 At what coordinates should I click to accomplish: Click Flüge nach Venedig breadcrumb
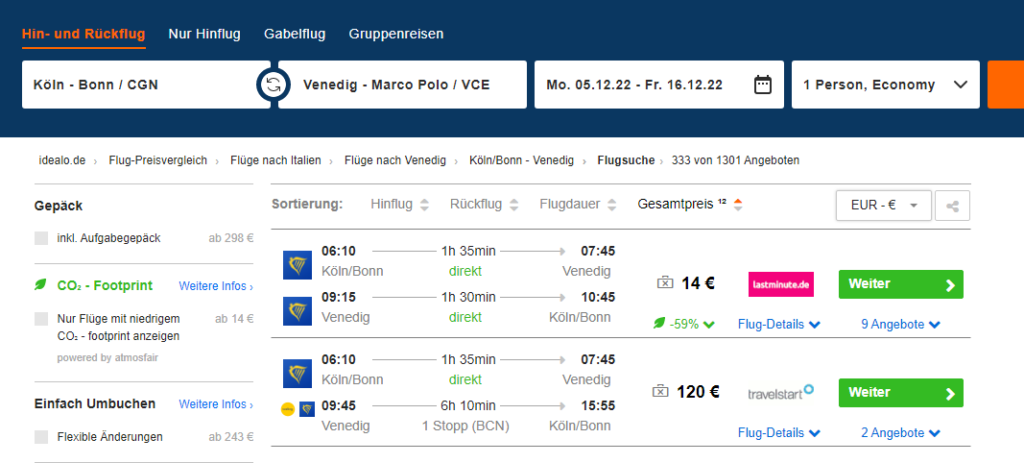pyautogui.click(x=393, y=160)
